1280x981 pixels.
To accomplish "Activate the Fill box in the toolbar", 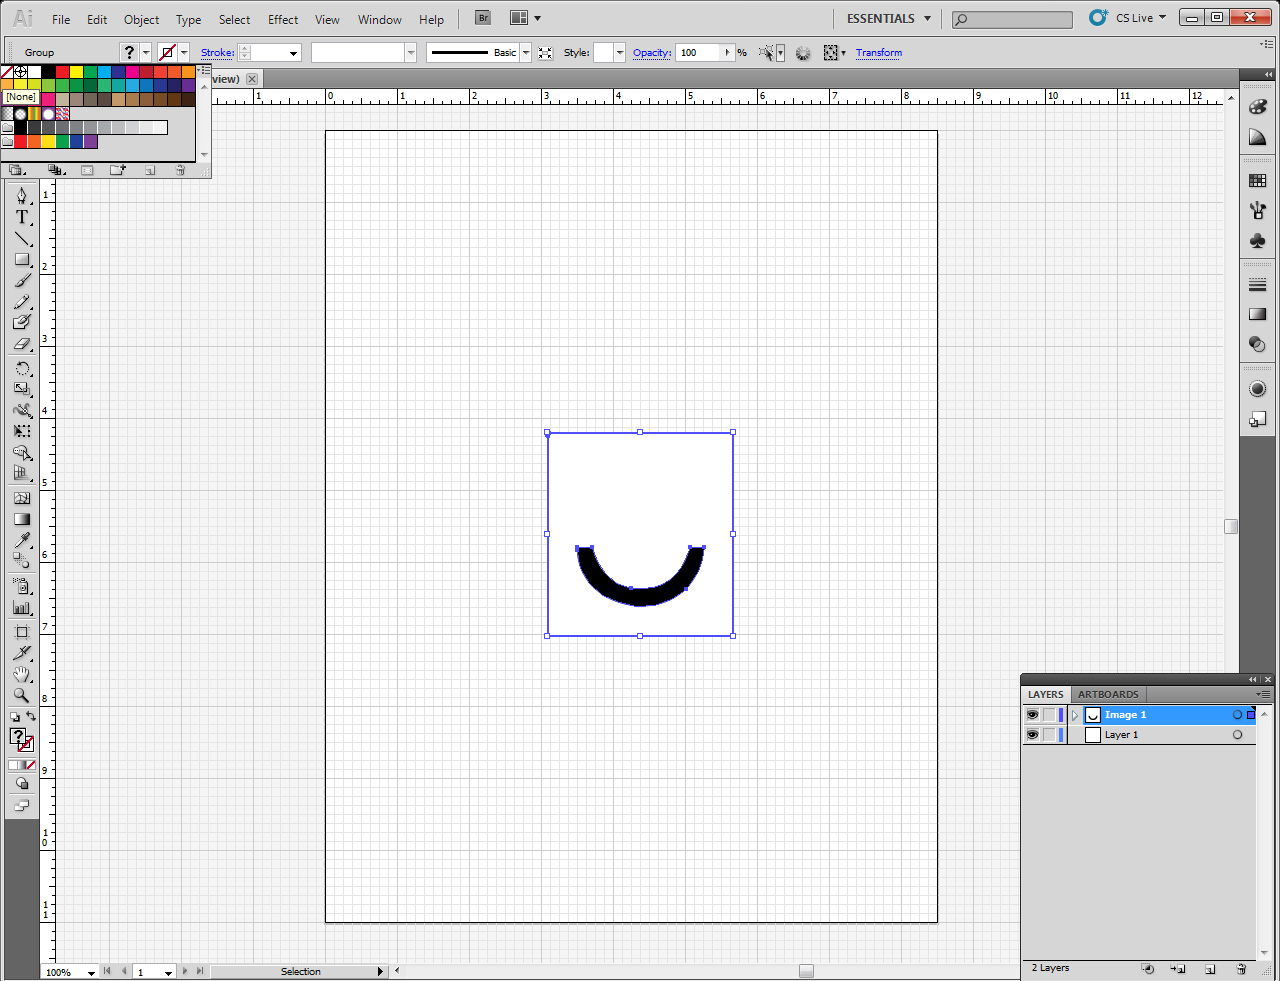I will tap(17, 737).
